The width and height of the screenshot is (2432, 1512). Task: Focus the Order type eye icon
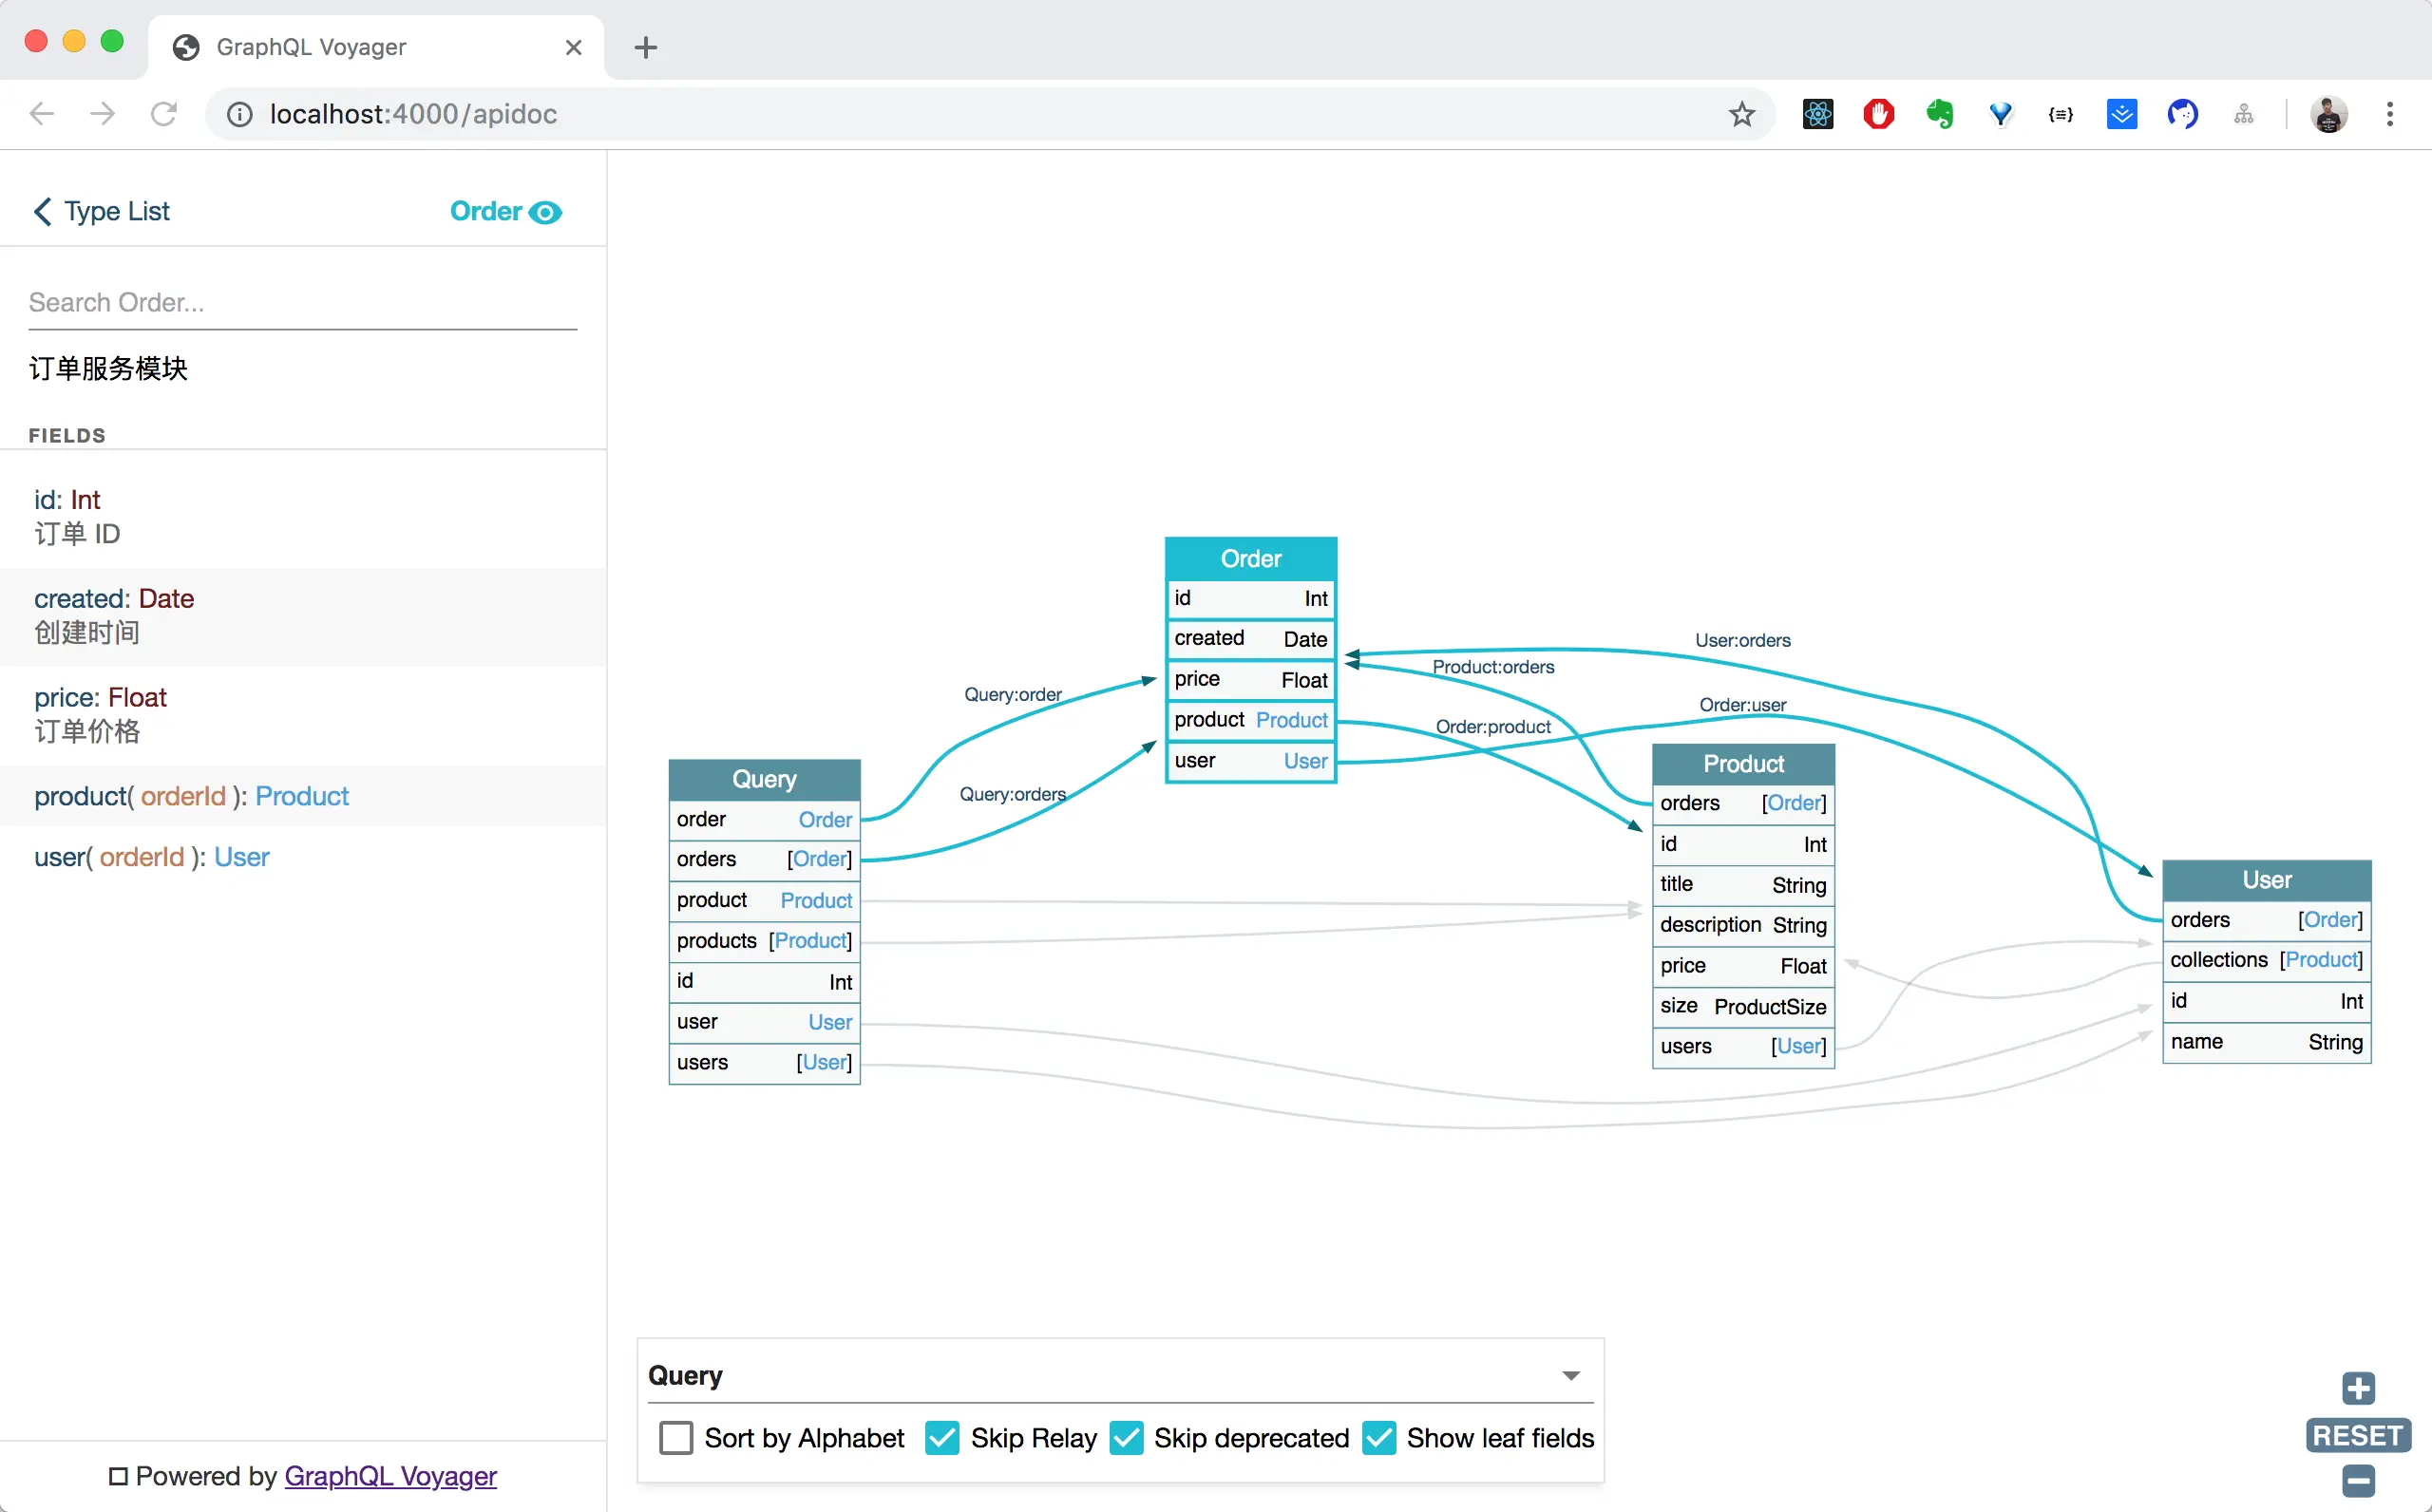(x=545, y=212)
